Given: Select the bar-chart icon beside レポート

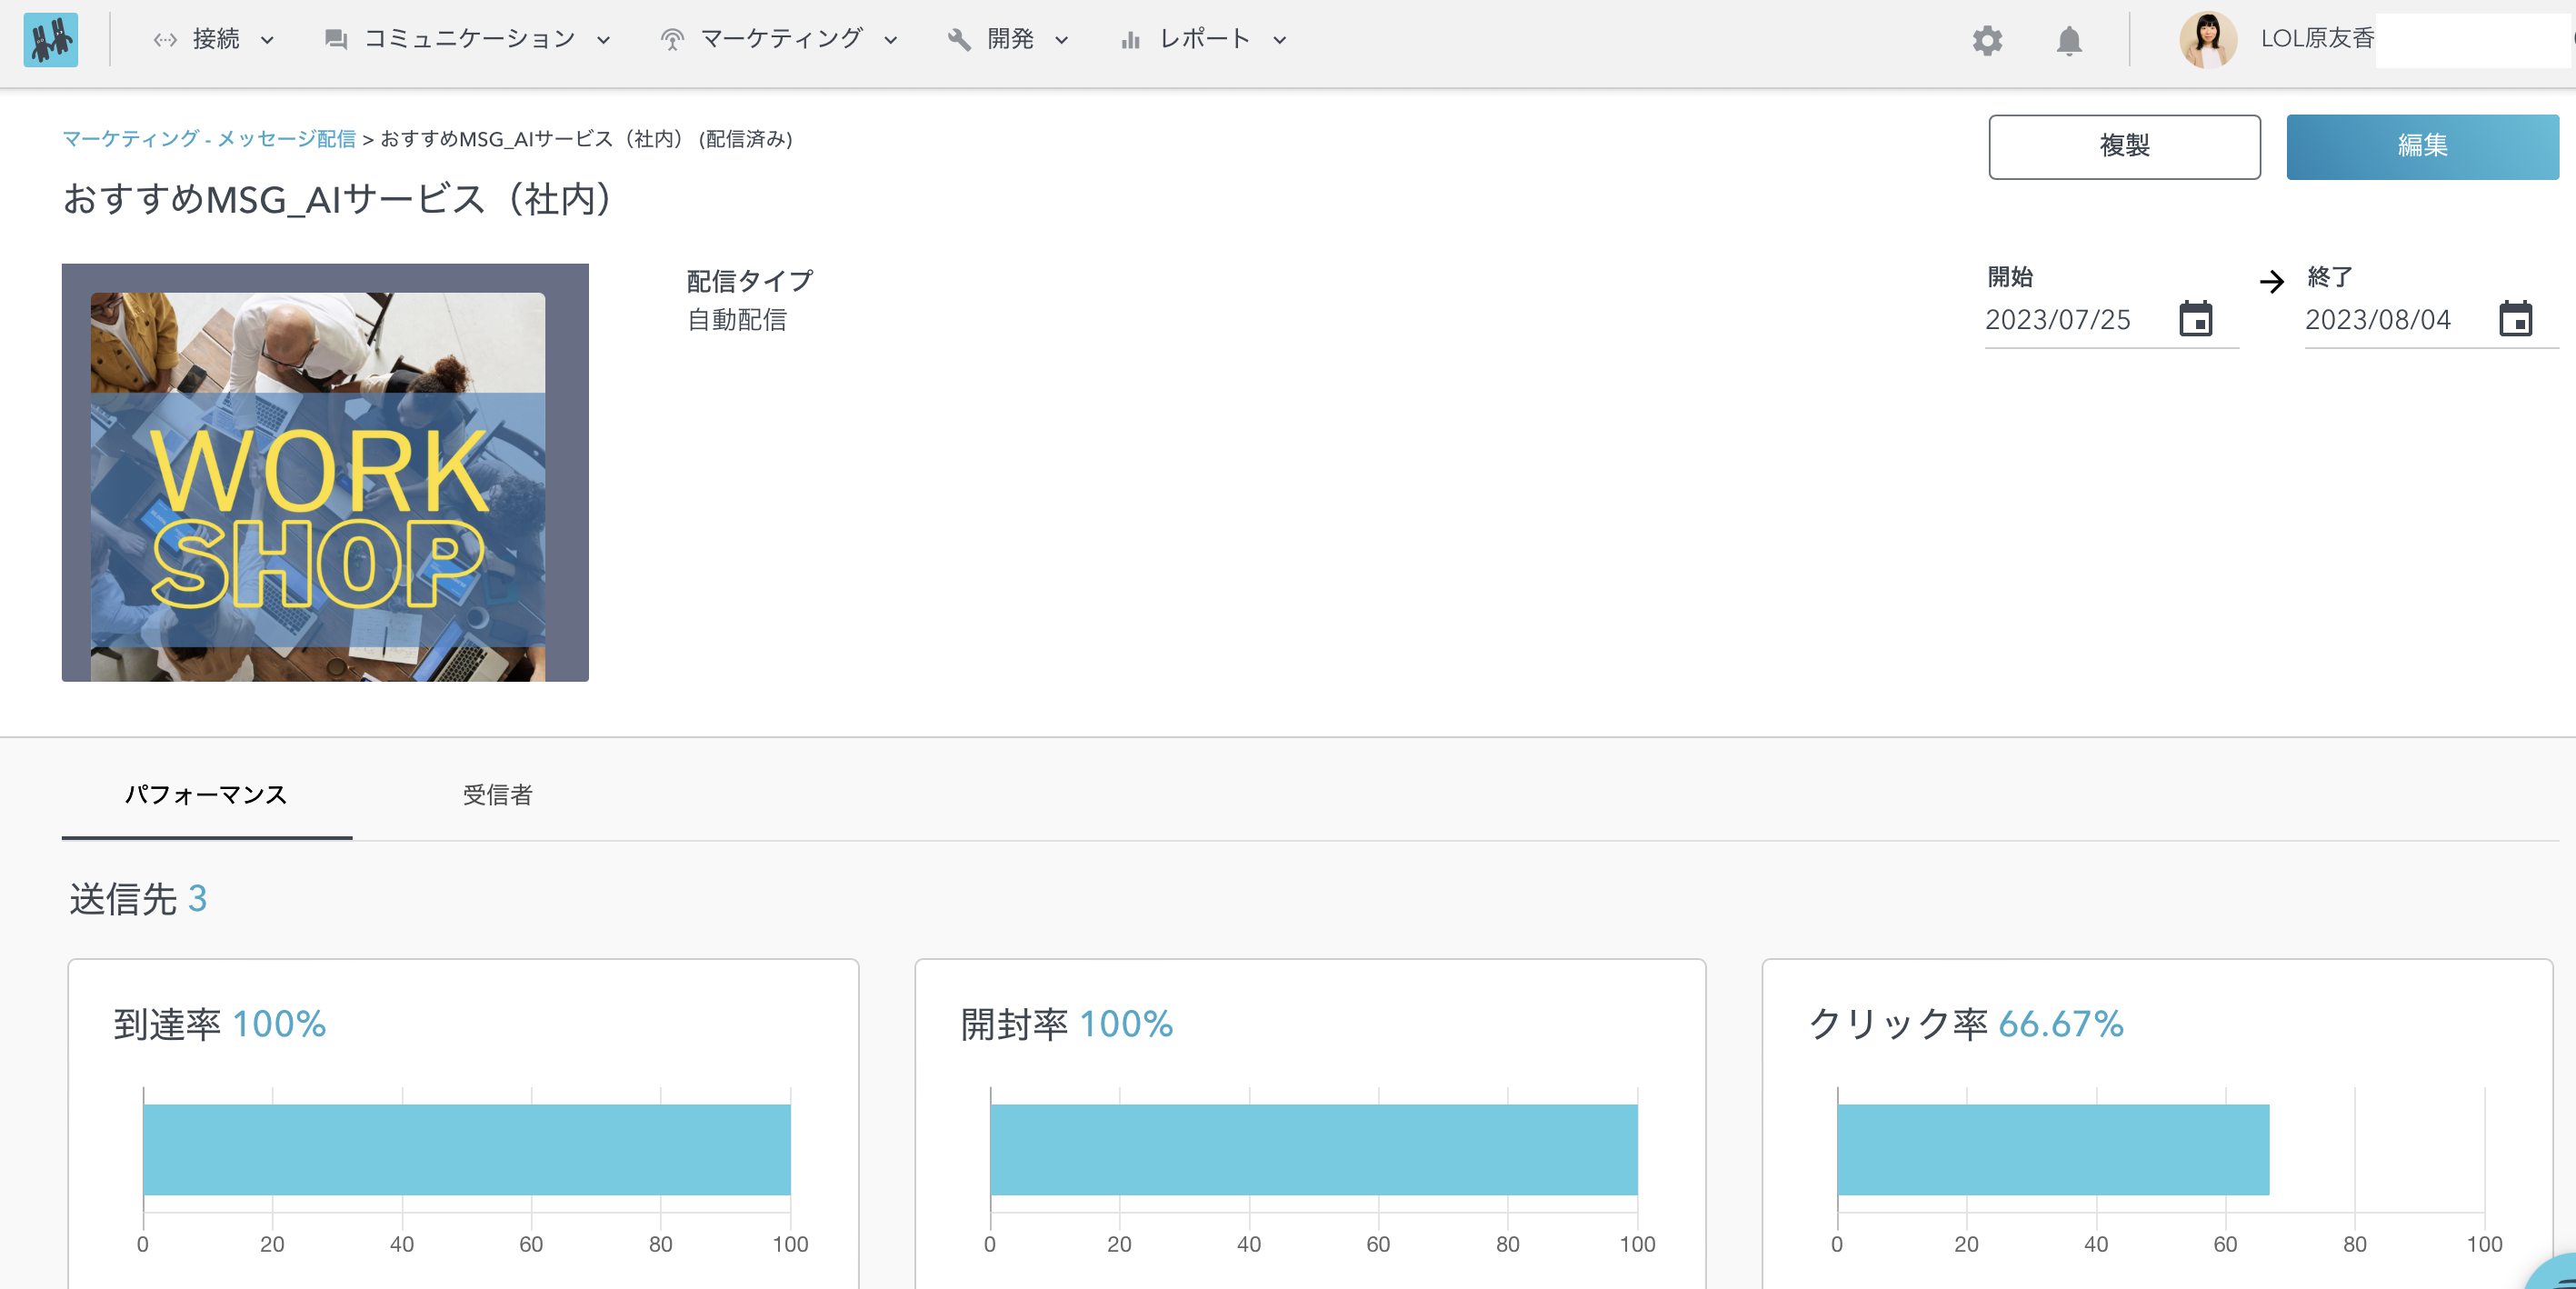Looking at the screenshot, I should (1130, 41).
